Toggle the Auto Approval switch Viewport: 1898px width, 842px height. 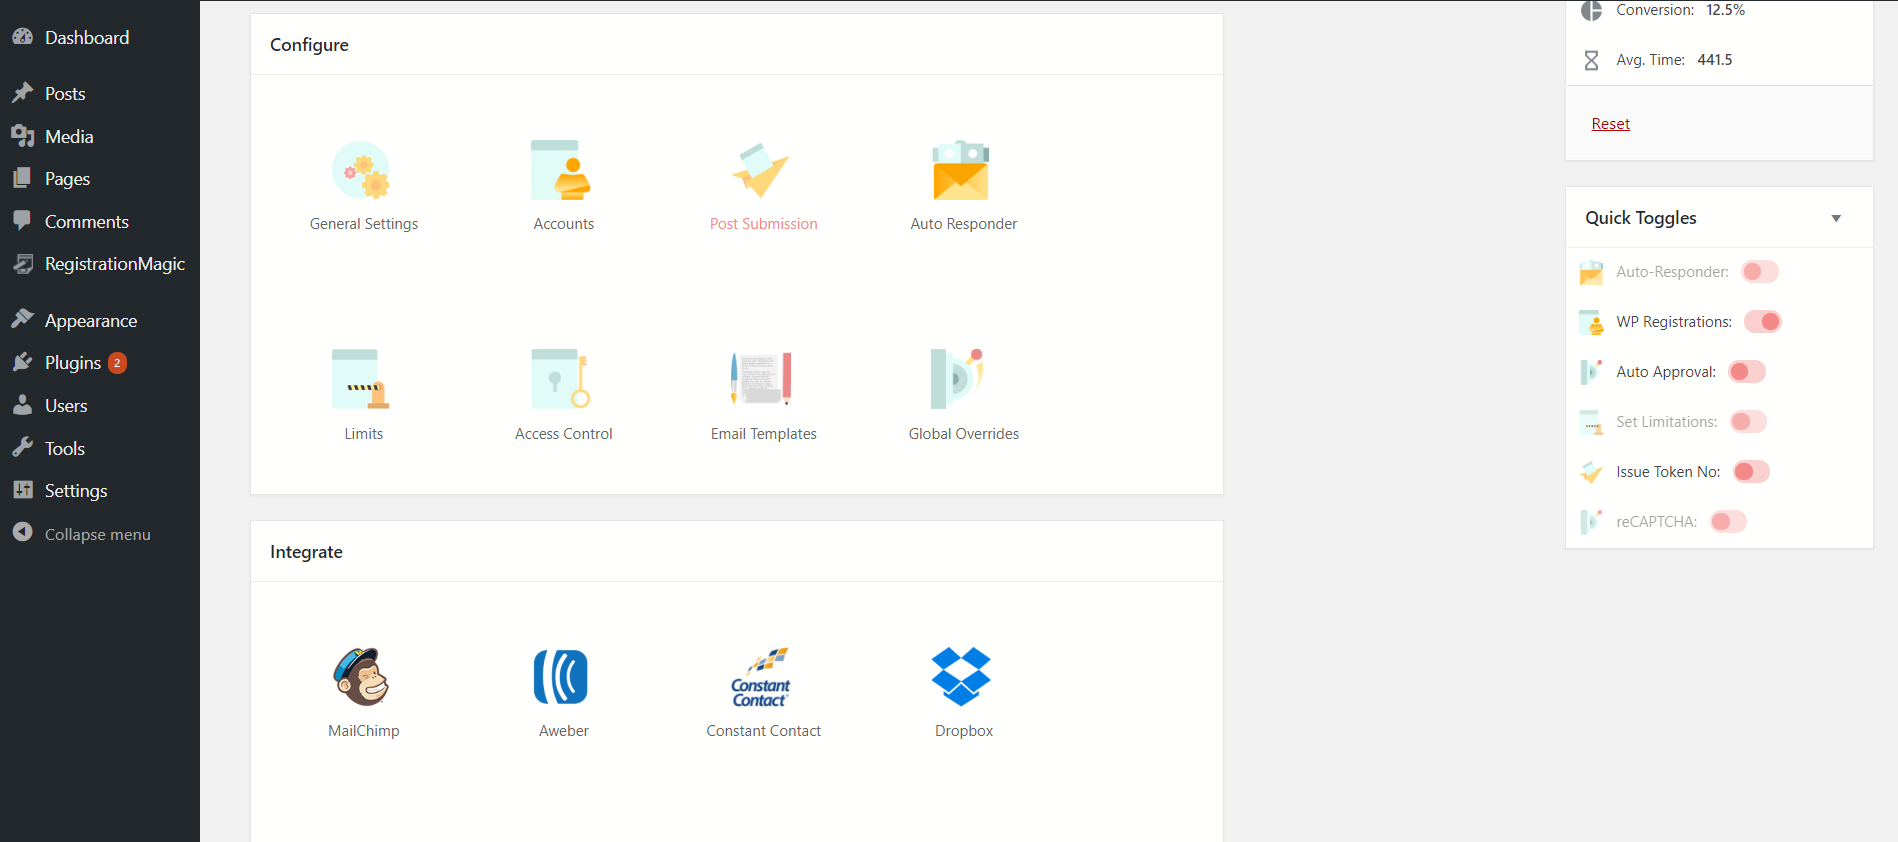(x=1747, y=372)
